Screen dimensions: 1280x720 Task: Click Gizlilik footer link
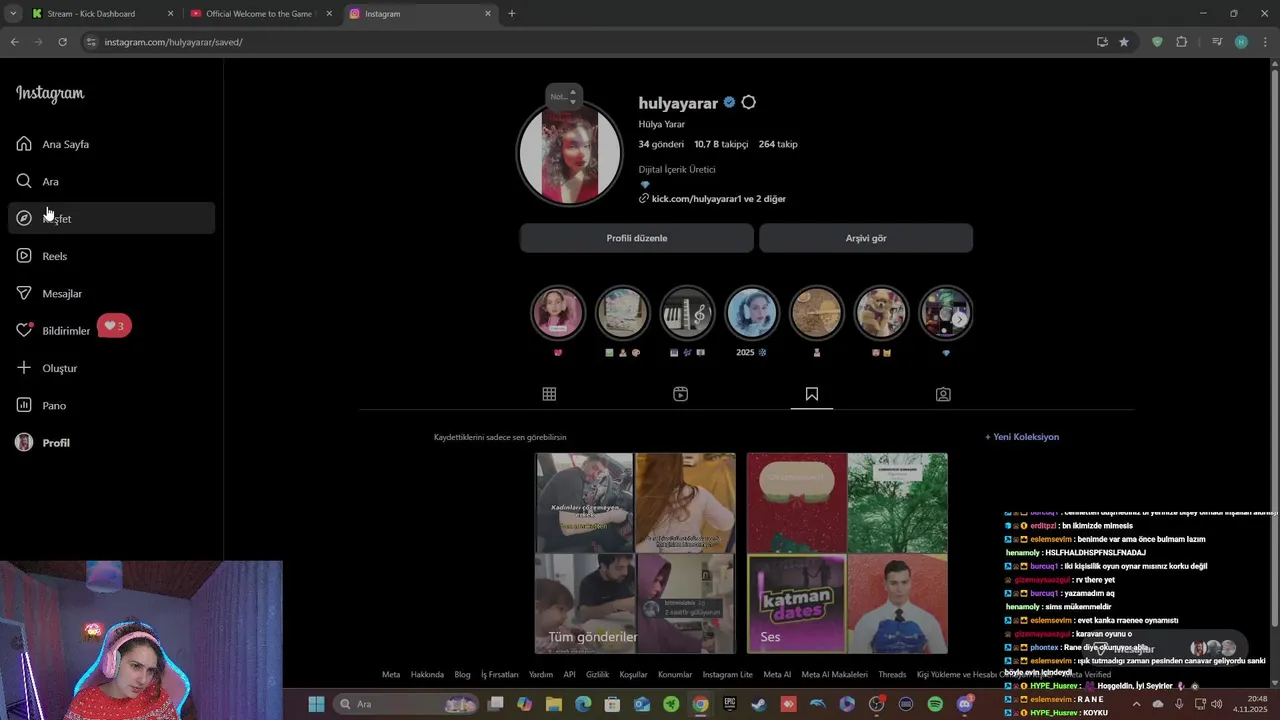pyautogui.click(x=597, y=675)
